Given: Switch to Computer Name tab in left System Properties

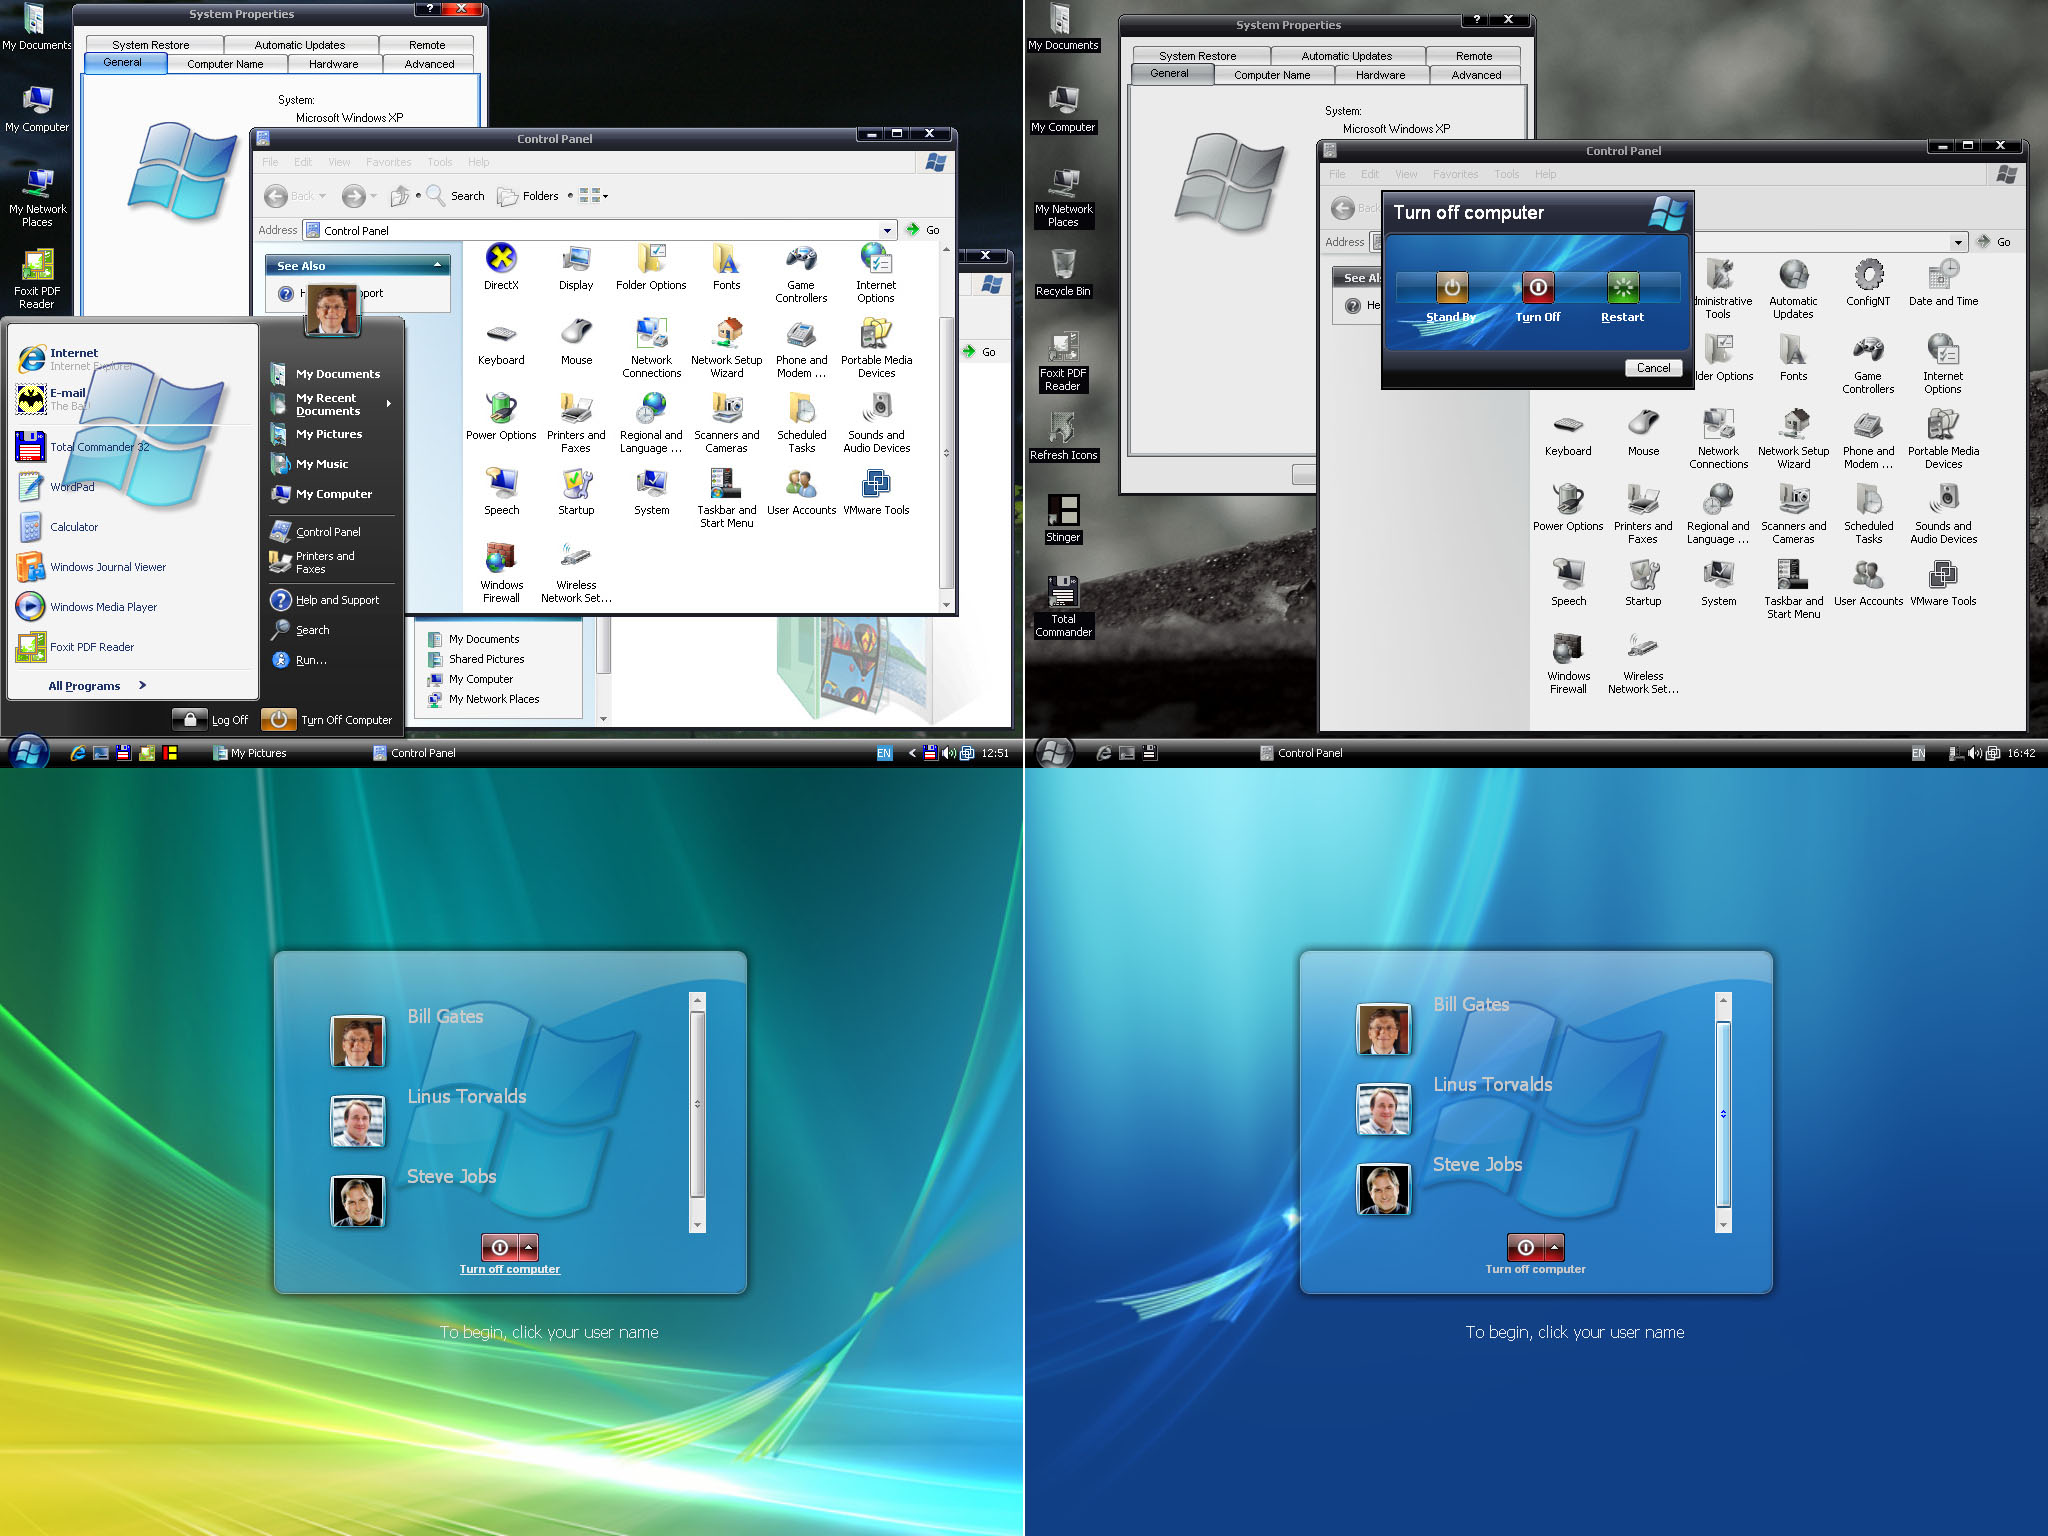Looking at the screenshot, I should tap(225, 64).
